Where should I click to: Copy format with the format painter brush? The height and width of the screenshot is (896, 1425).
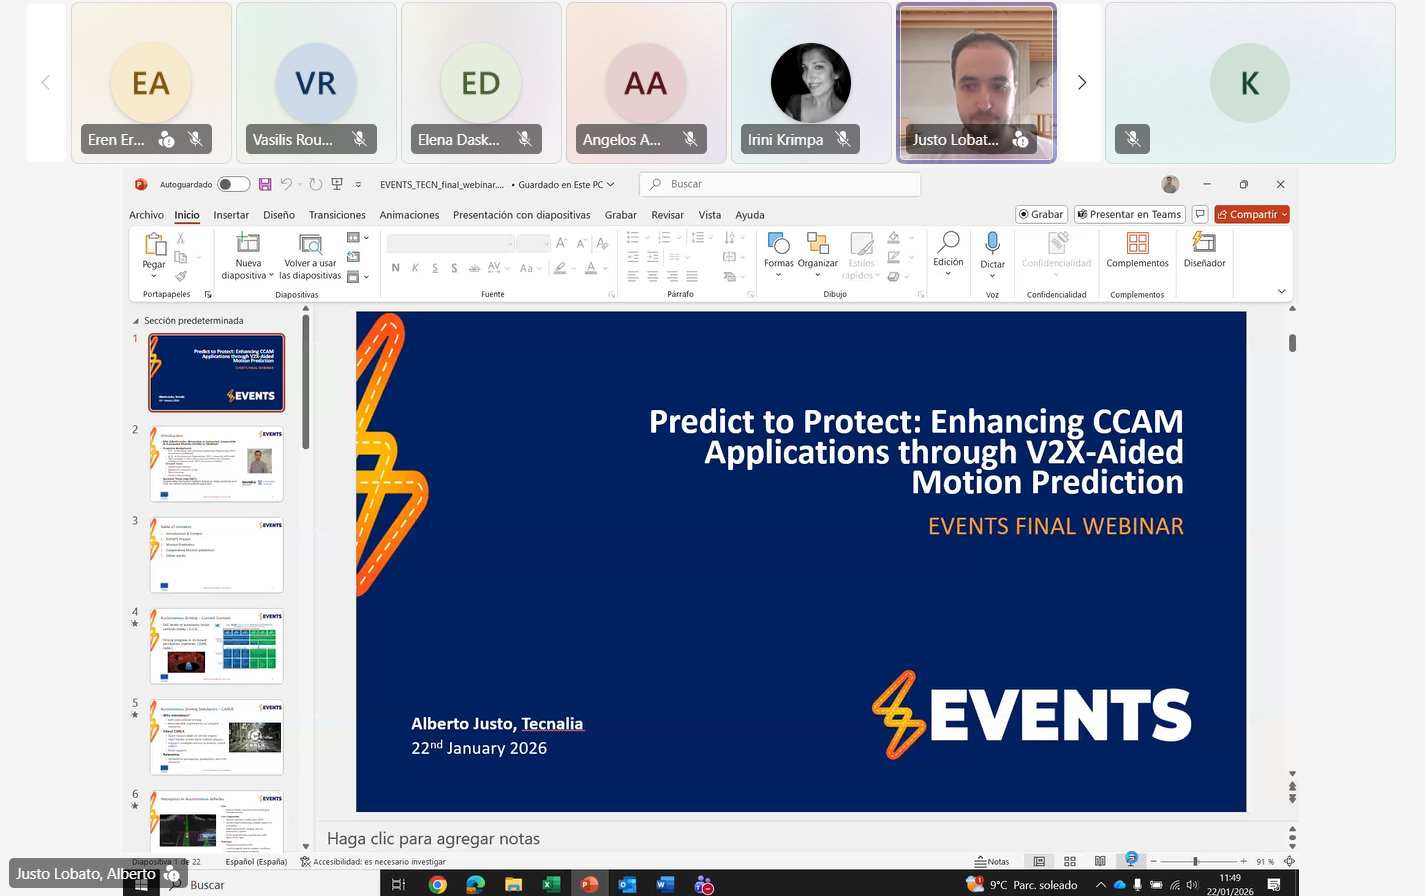click(x=181, y=276)
